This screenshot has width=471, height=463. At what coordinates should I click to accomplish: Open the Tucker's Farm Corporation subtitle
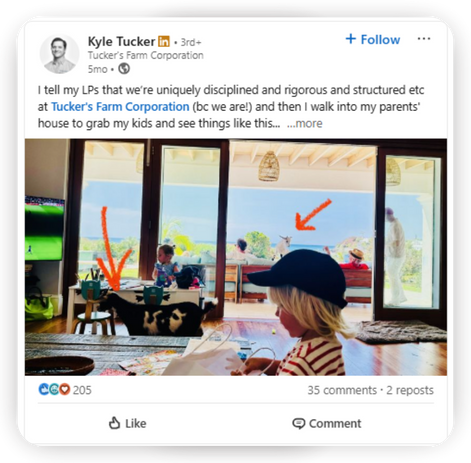146,55
